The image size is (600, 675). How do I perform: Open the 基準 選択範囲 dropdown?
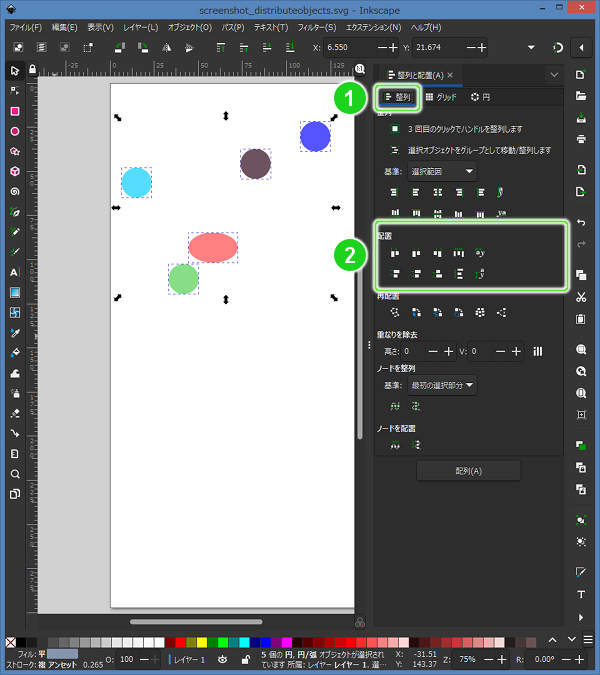442,171
